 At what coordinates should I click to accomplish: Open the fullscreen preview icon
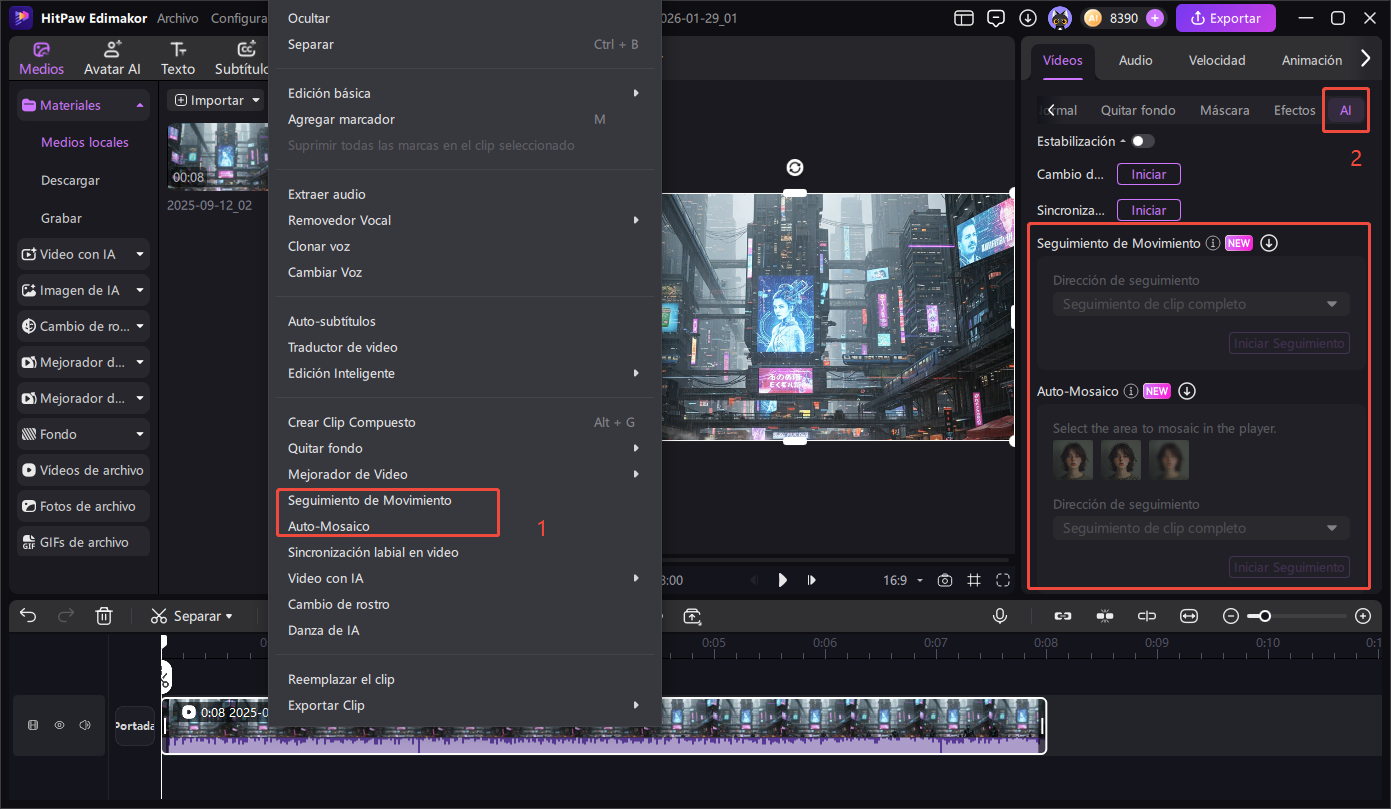coord(1003,580)
